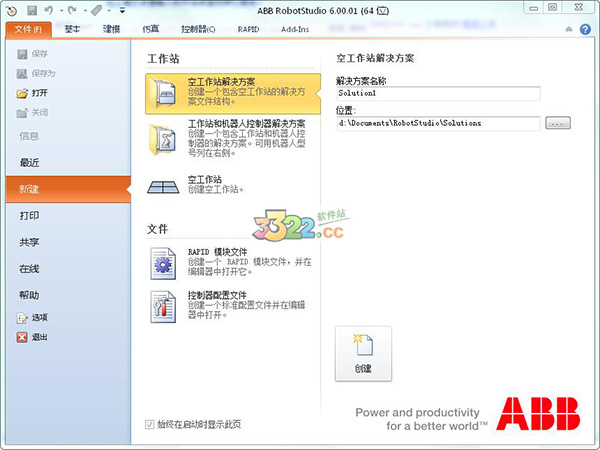Viewport: 600px width, 450px height.
Task: Click the save-as icon beside 保存为
Action: point(22,73)
